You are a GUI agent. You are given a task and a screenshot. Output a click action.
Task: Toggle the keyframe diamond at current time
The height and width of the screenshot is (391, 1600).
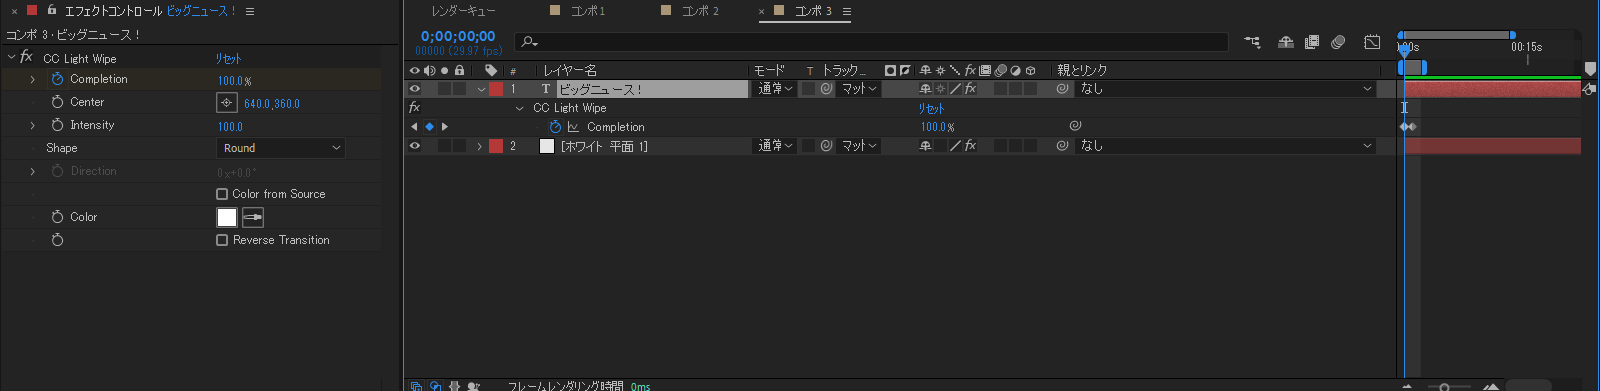[x=429, y=127]
